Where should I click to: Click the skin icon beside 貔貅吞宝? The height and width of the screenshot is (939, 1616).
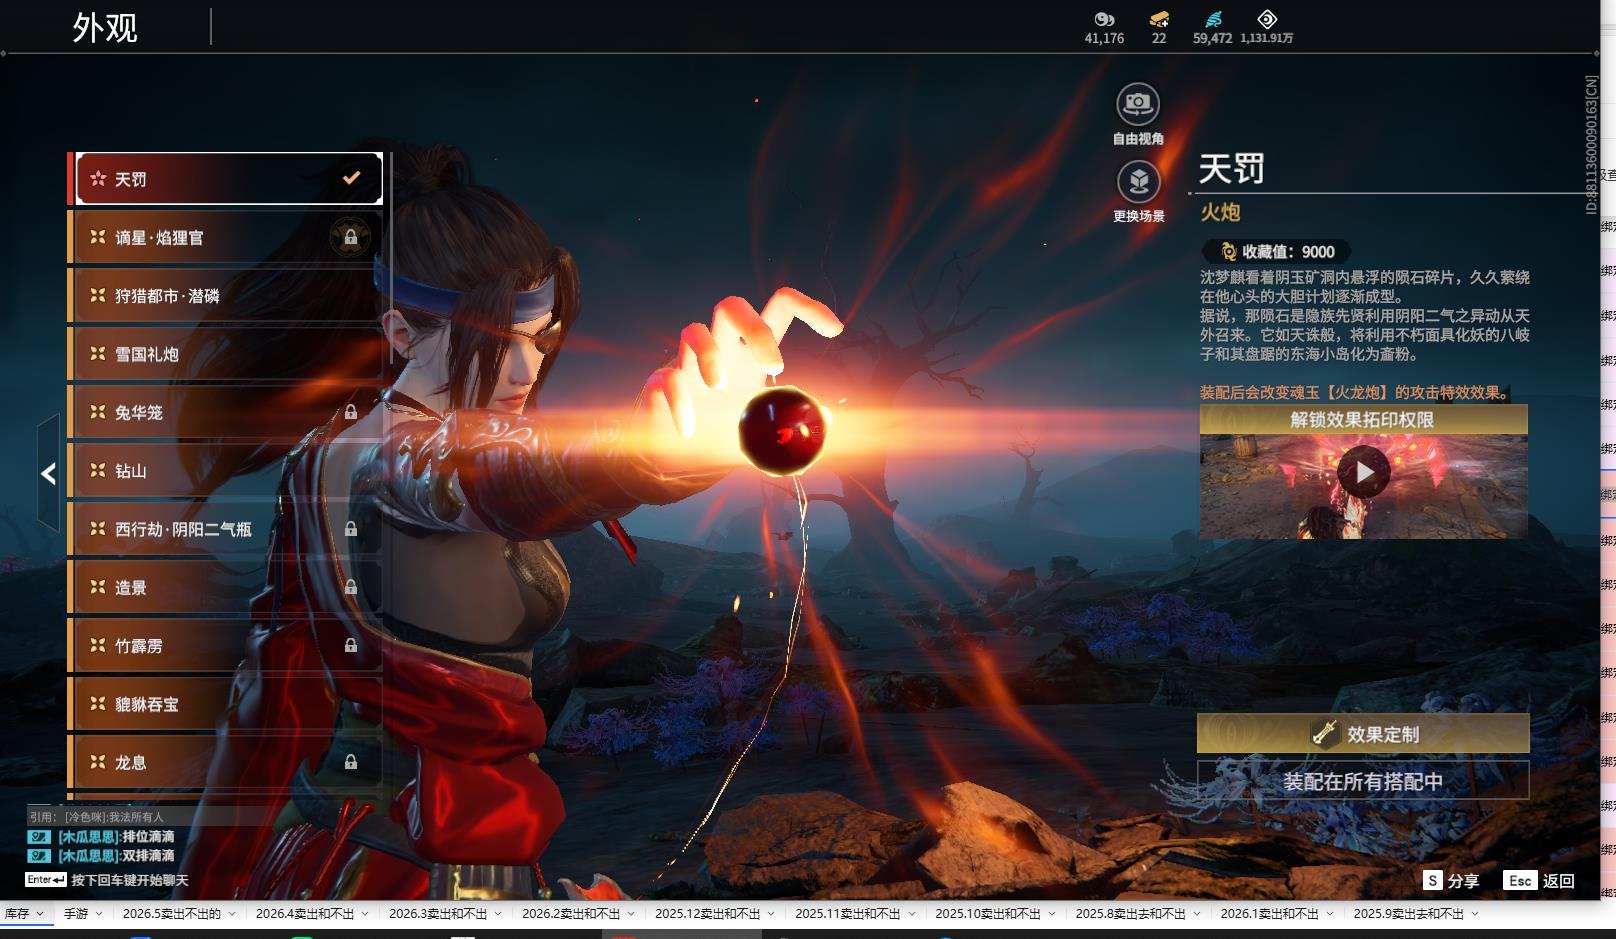click(x=98, y=703)
